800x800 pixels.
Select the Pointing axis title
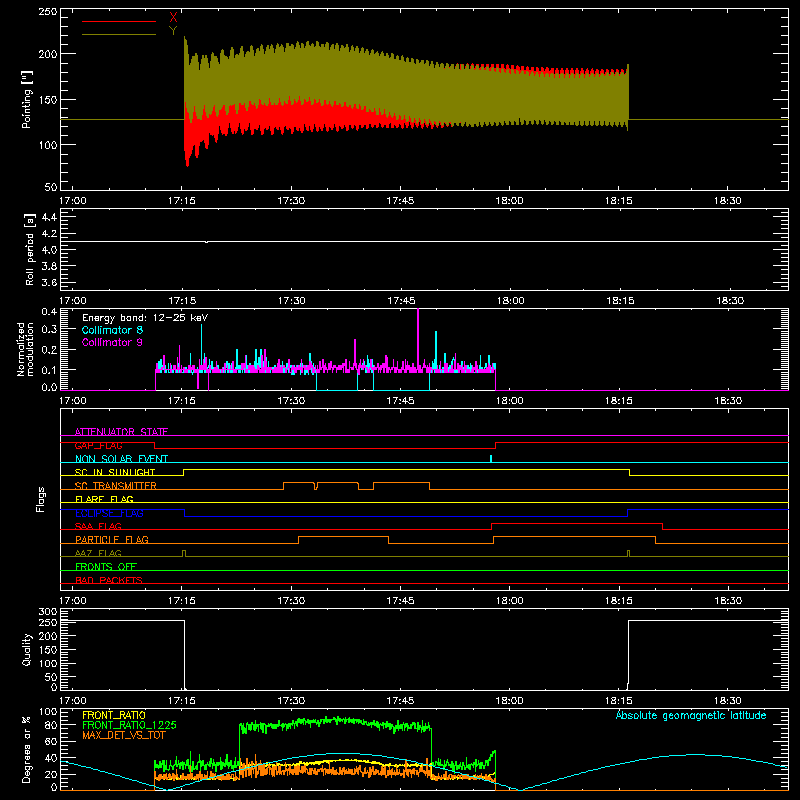click(x=27, y=99)
